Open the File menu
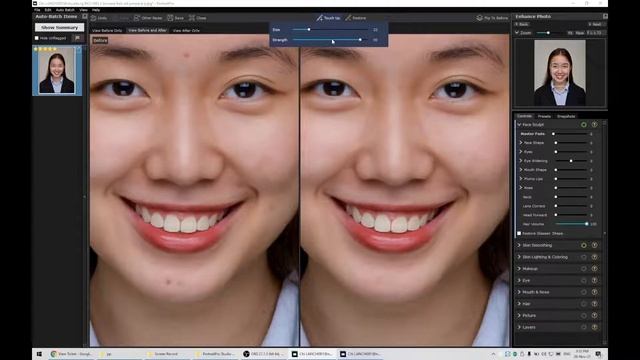The width and height of the screenshot is (640, 360). [x=37, y=10]
